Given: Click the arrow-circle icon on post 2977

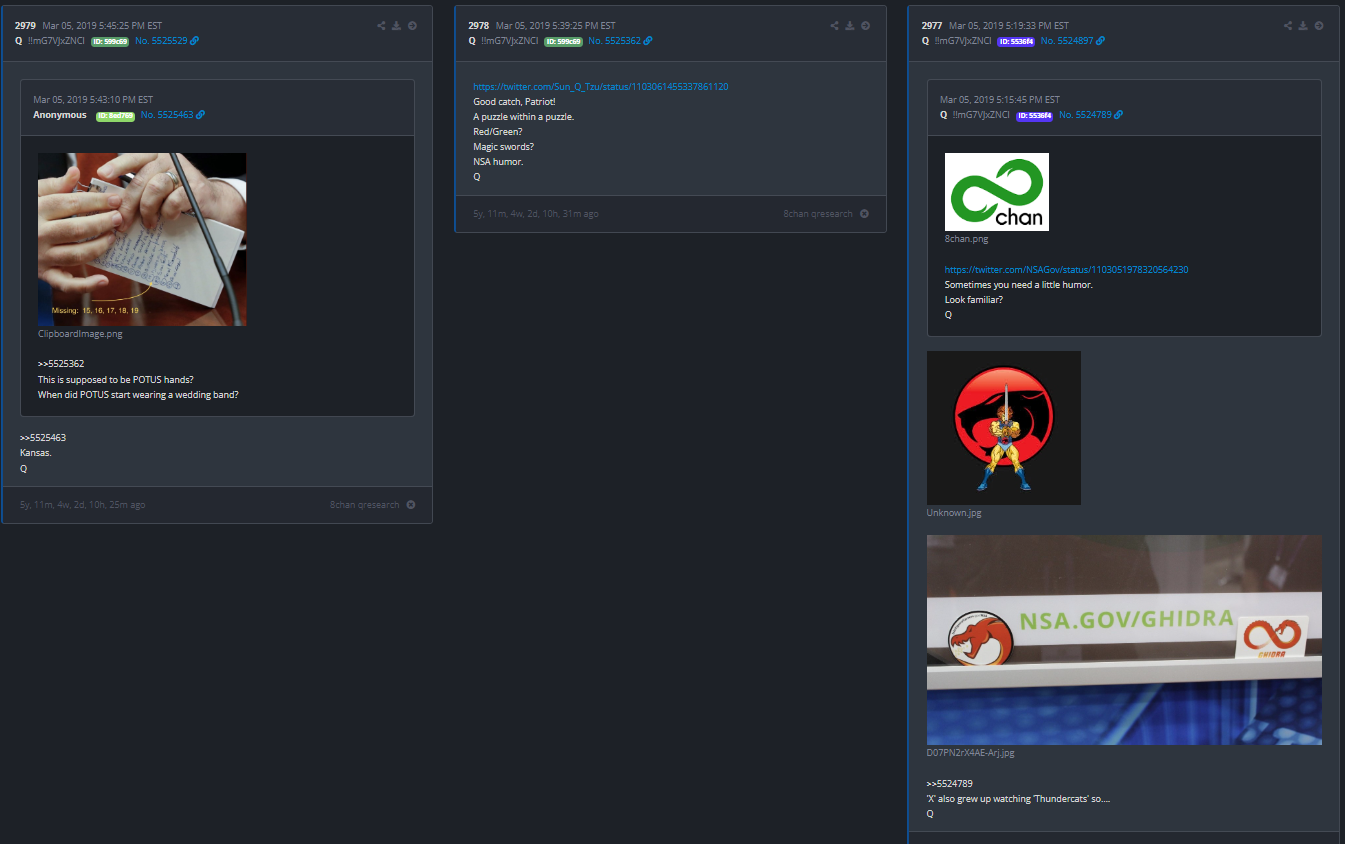Looking at the screenshot, I should (x=1319, y=26).
